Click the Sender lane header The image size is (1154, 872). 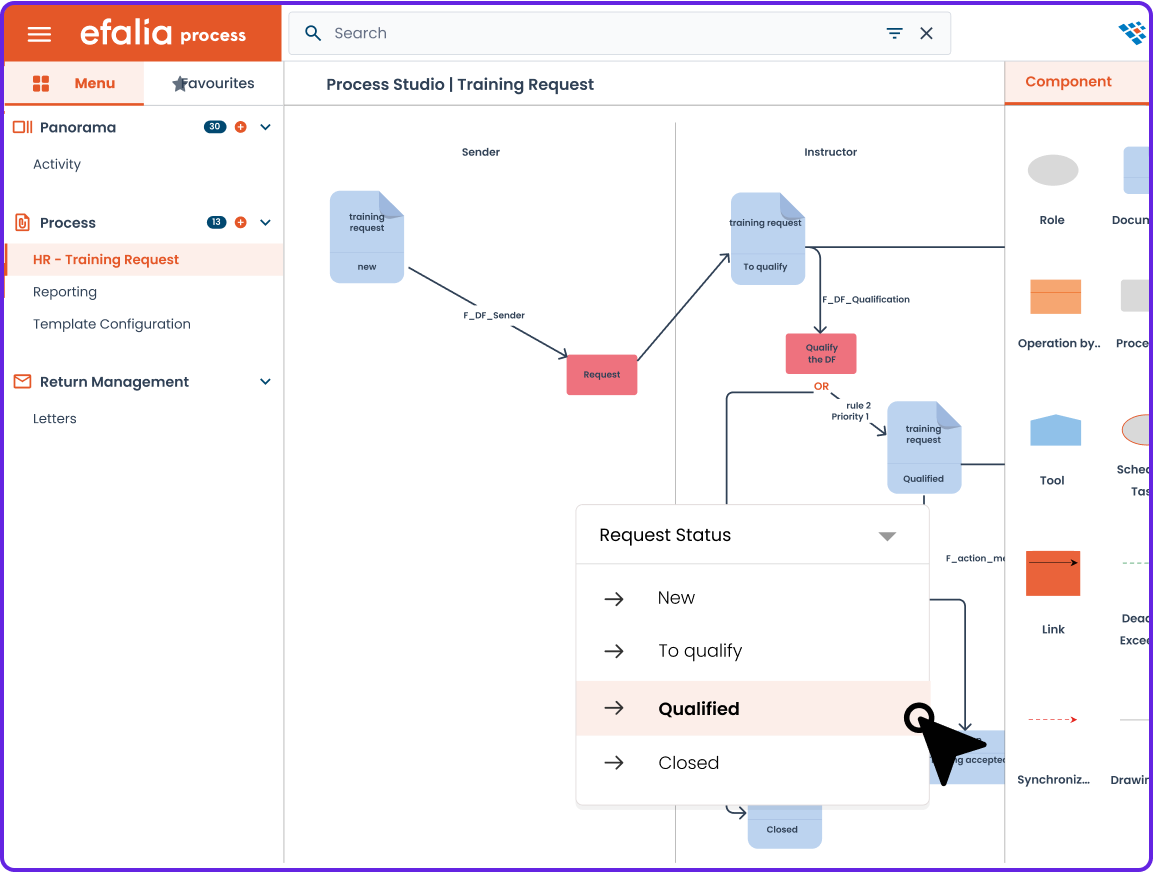pos(481,152)
